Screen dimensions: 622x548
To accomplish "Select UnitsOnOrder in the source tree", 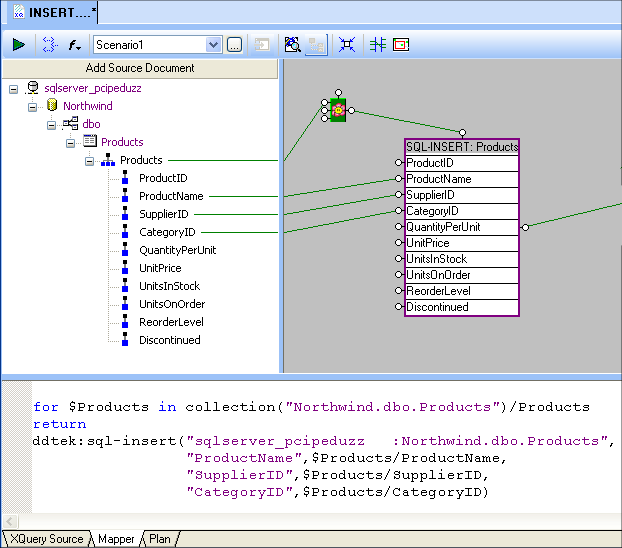I will click(x=172, y=304).
